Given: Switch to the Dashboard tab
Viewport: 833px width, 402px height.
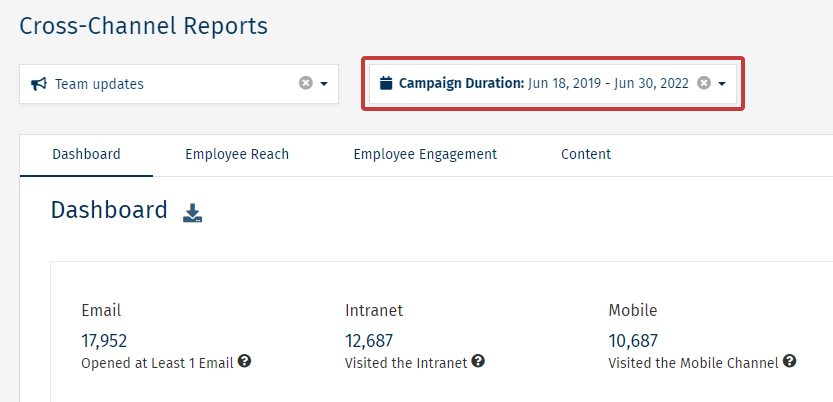Looking at the screenshot, I should pos(87,155).
